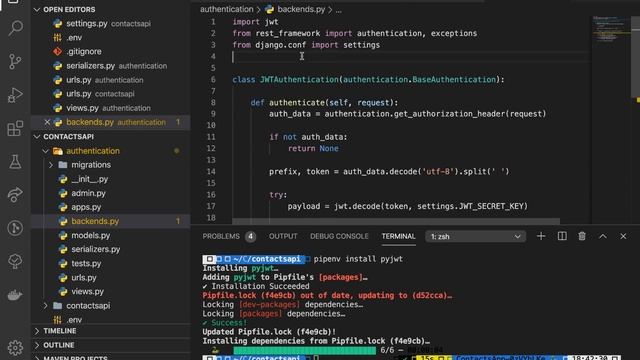Switch to the PROBLEMS tab
Screen dimensions: 640x360
point(221,236)
